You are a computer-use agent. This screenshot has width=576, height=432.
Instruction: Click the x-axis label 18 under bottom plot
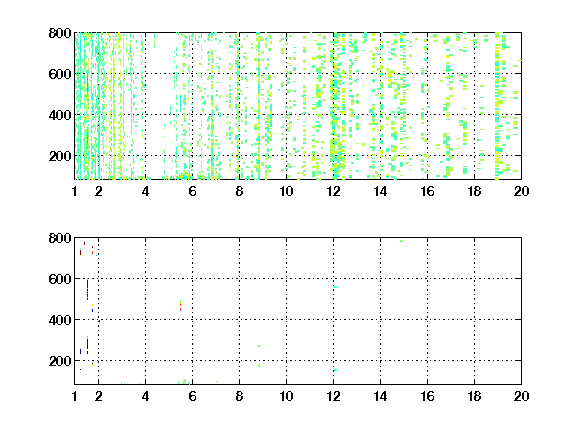coord(474,396)
